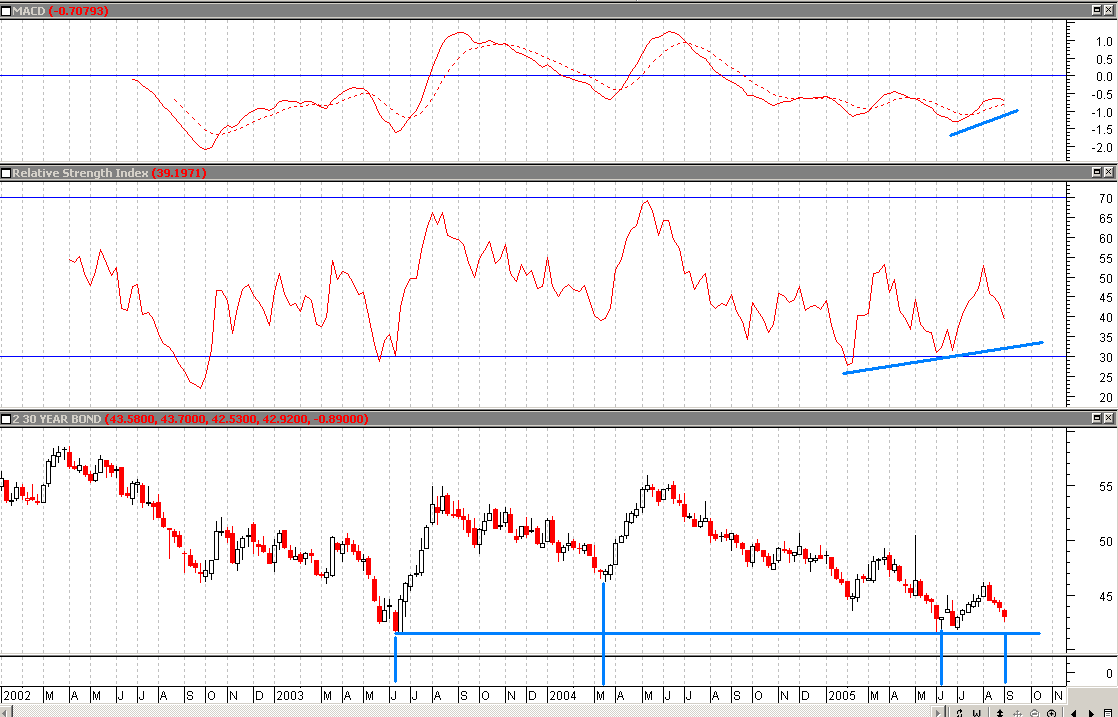Click the W weekly periodicity icon
The height and width of the screenshot is (717, 1118).
click(x=977, y=713)
